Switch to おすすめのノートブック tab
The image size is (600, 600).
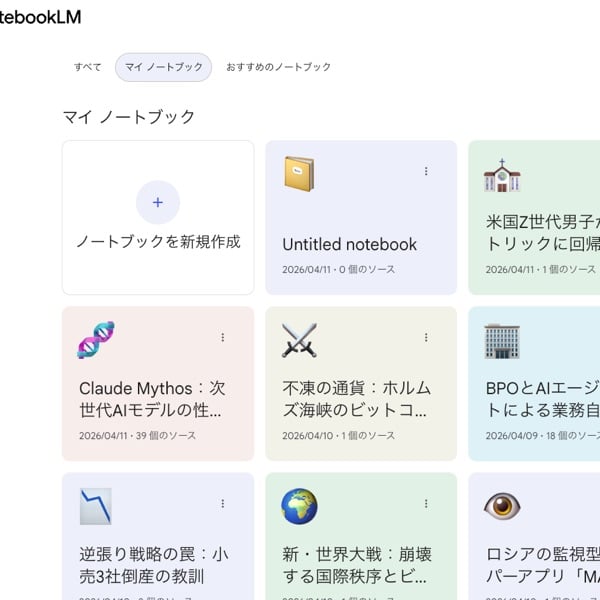point(278,67)
